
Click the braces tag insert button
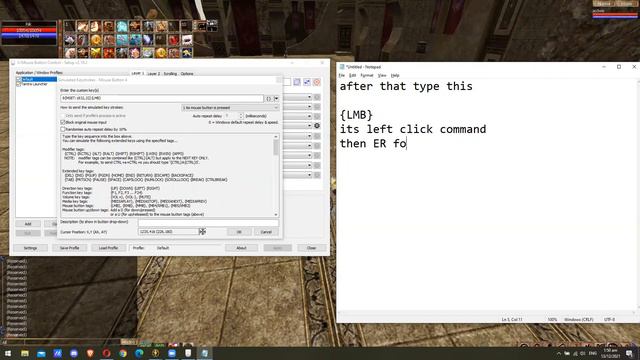coord(269,98)
